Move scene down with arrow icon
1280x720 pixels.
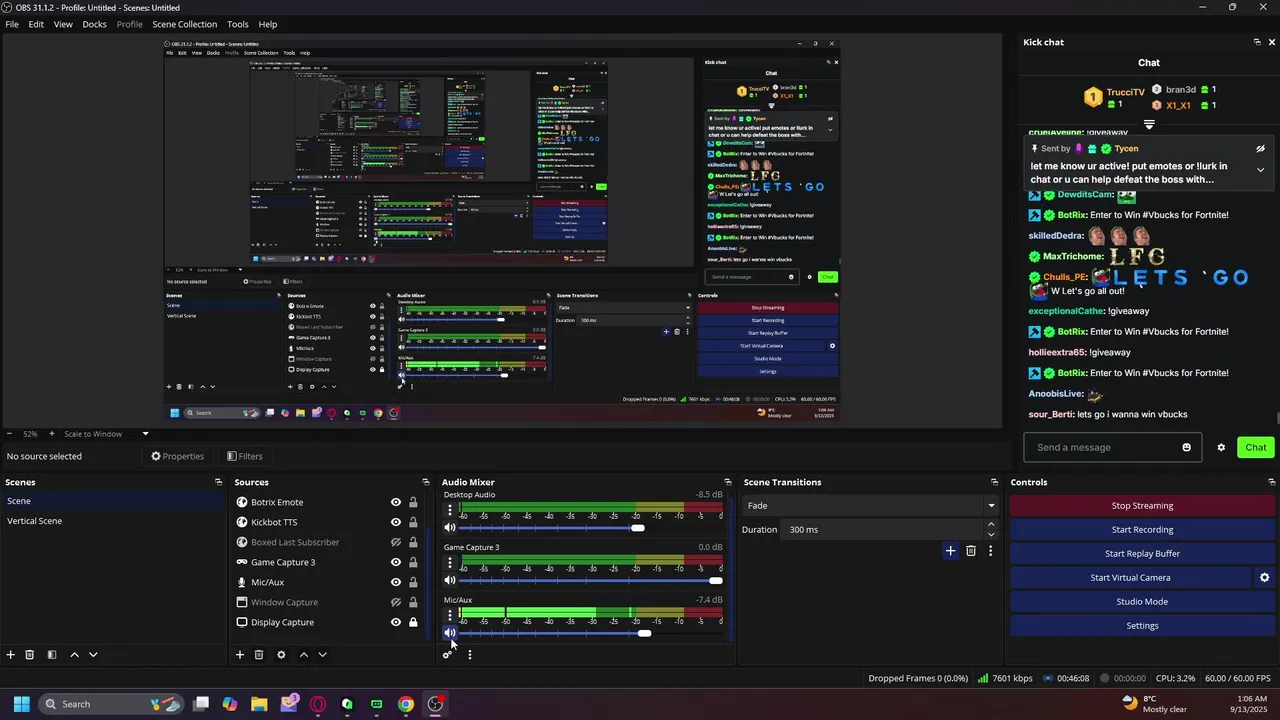tap(93, 655)
